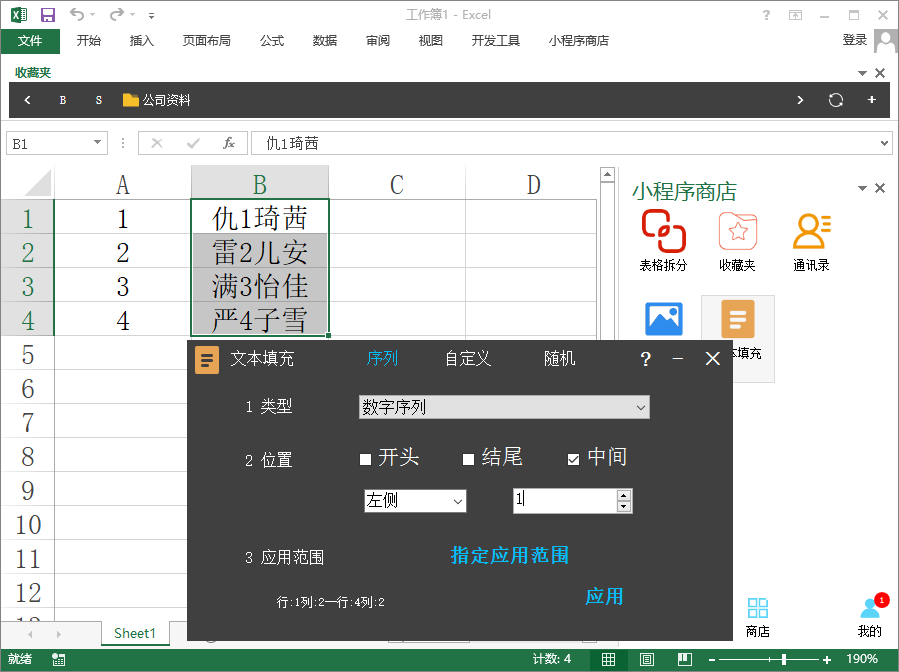
Task: Switch to 自定义 tab in dialog
Action: click(468, 359)
